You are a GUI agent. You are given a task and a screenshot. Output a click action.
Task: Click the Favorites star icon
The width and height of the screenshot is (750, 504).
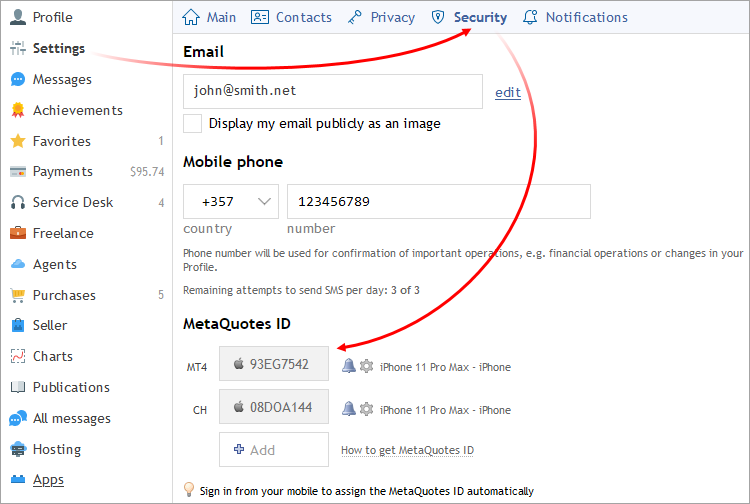click(x=18, y=141)
